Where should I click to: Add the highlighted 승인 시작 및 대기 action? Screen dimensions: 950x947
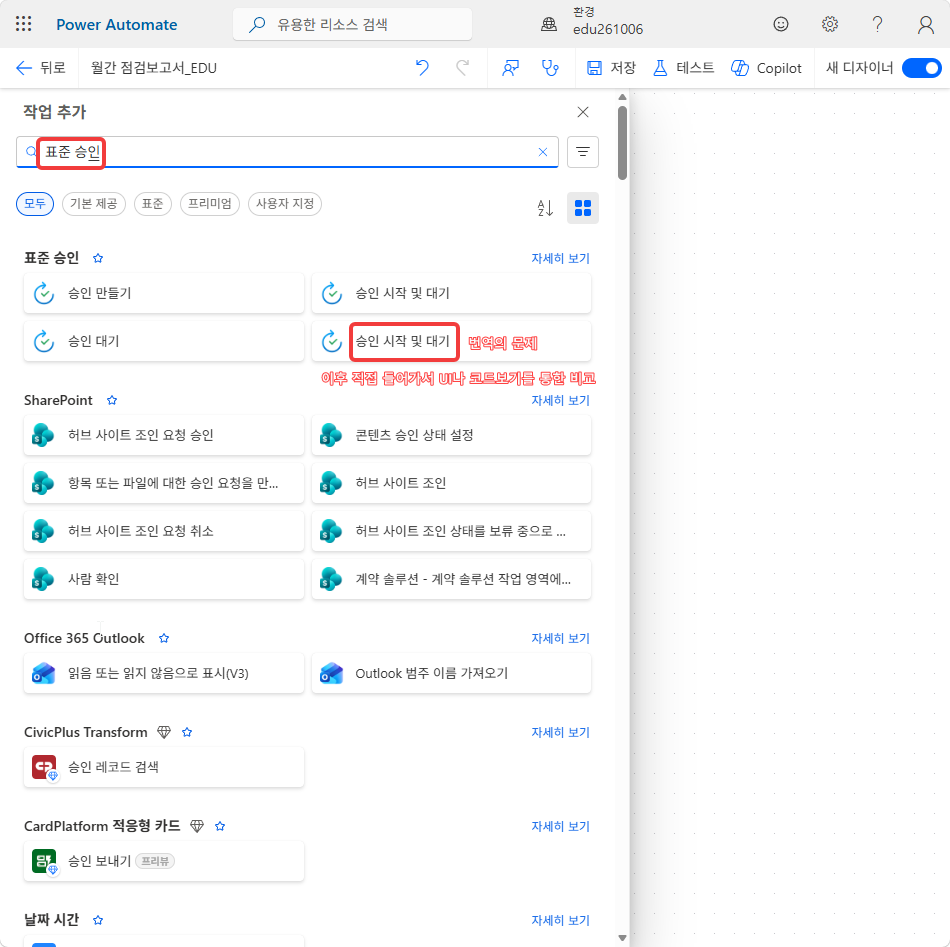click(451, 341)
